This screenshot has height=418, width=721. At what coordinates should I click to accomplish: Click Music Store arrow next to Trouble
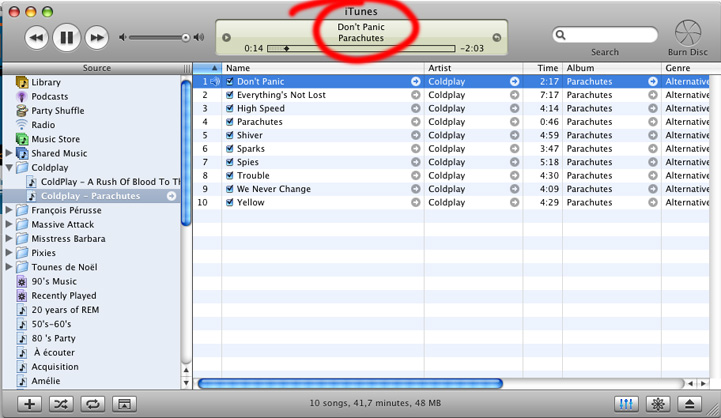click(416, 176)
